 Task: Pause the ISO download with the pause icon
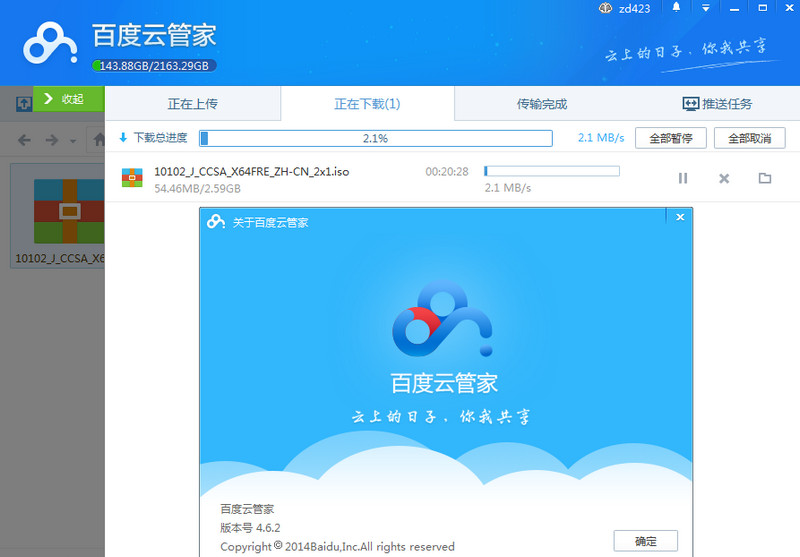[683, 178]
